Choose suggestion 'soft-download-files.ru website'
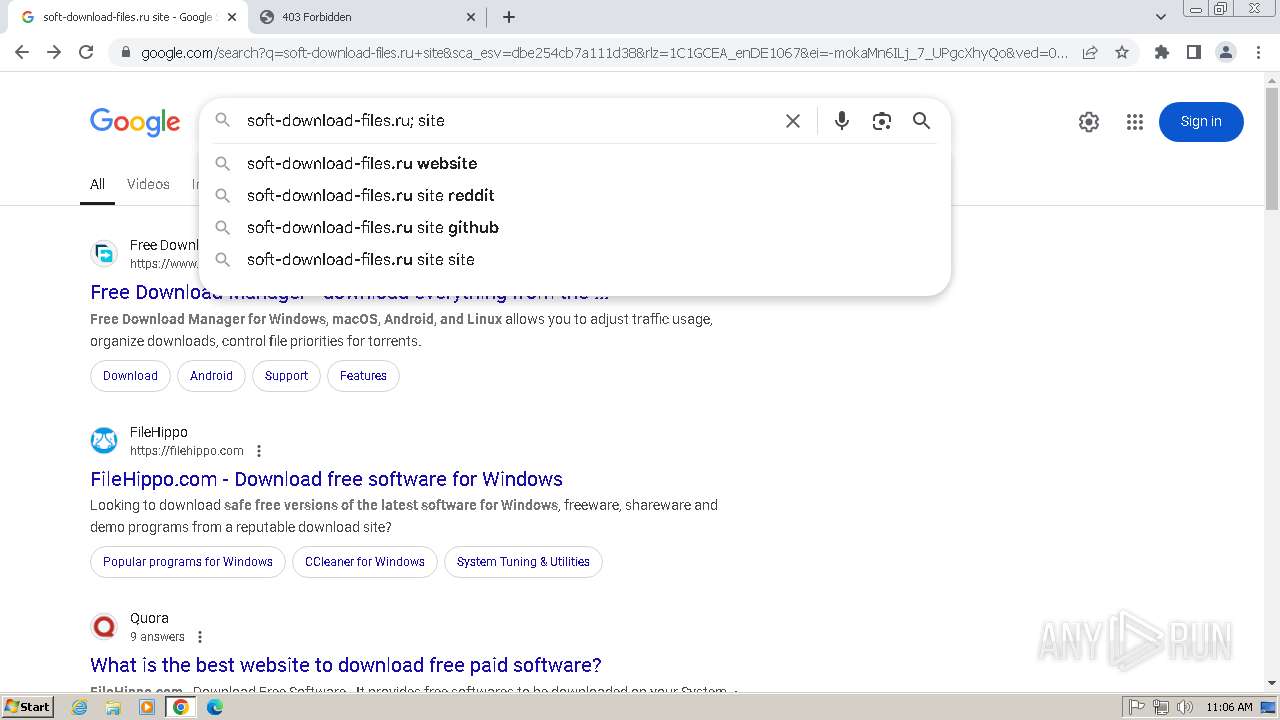Viewport: 1280px width, 720px height. tap(575, 163)
